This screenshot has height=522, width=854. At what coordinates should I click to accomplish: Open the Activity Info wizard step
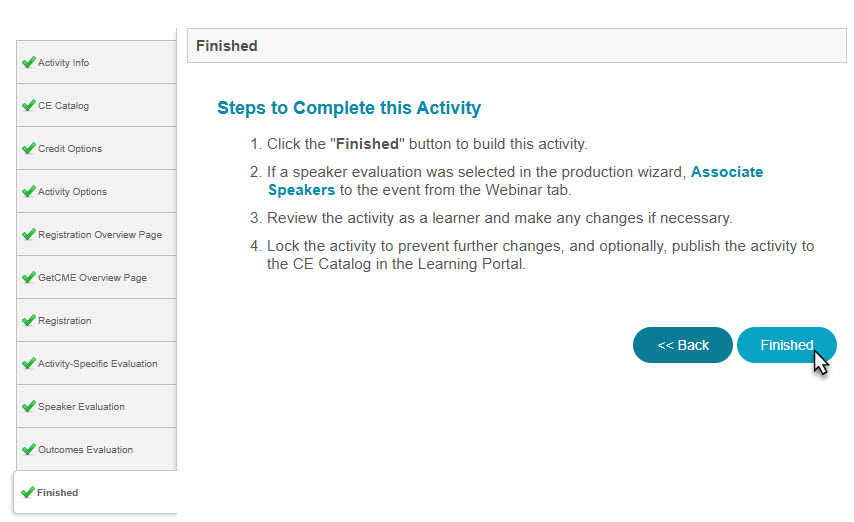click(96, 62)
